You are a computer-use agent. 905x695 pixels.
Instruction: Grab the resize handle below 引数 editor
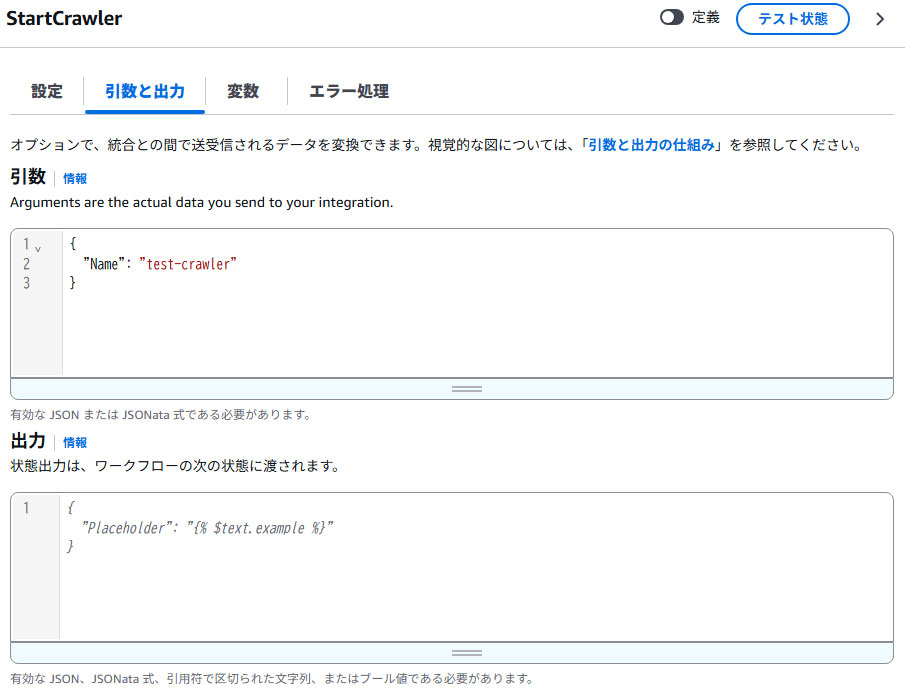(467, 389)
